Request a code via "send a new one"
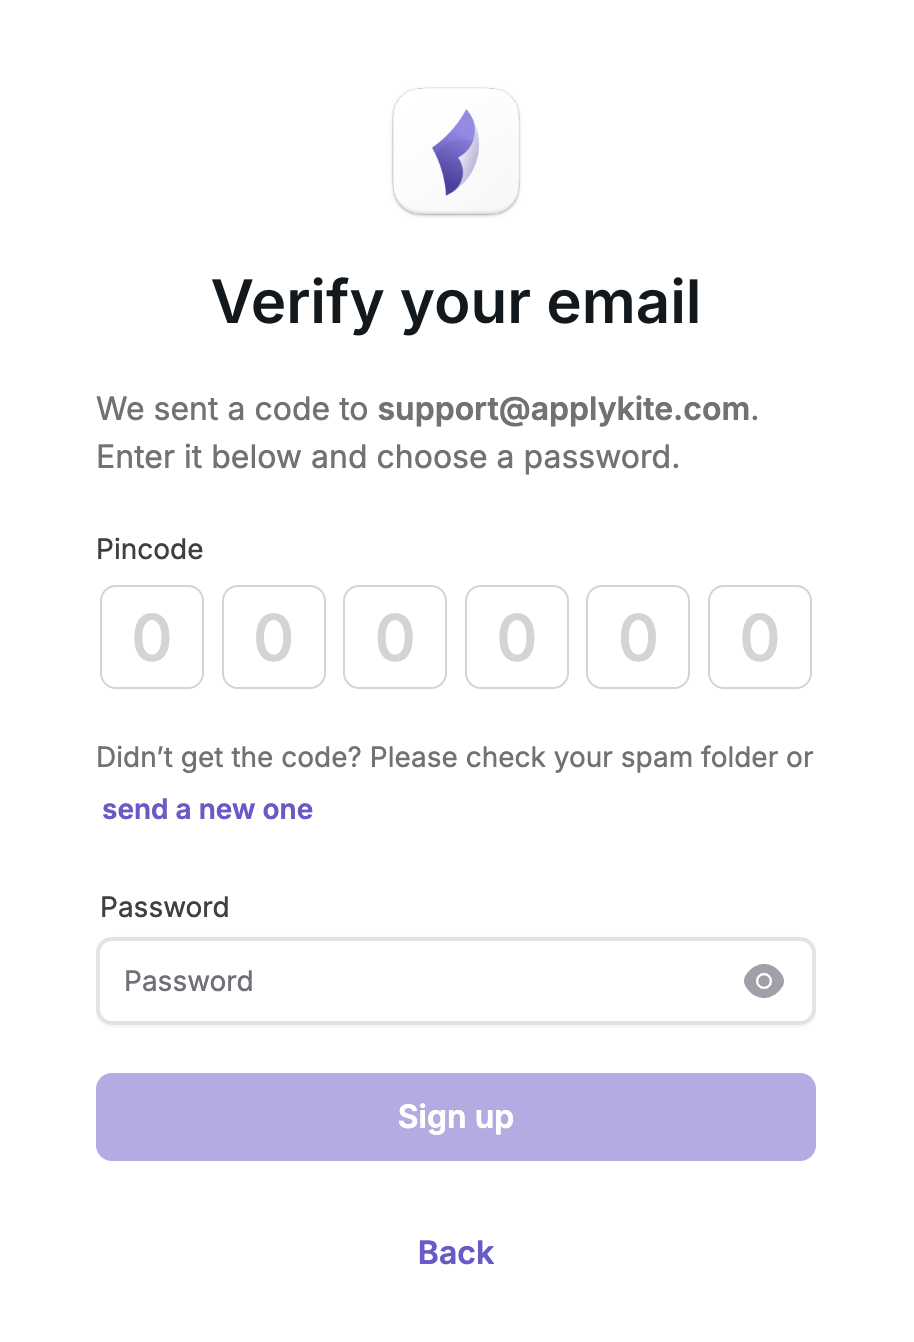 pyautogui.click(x=207, y=809)
